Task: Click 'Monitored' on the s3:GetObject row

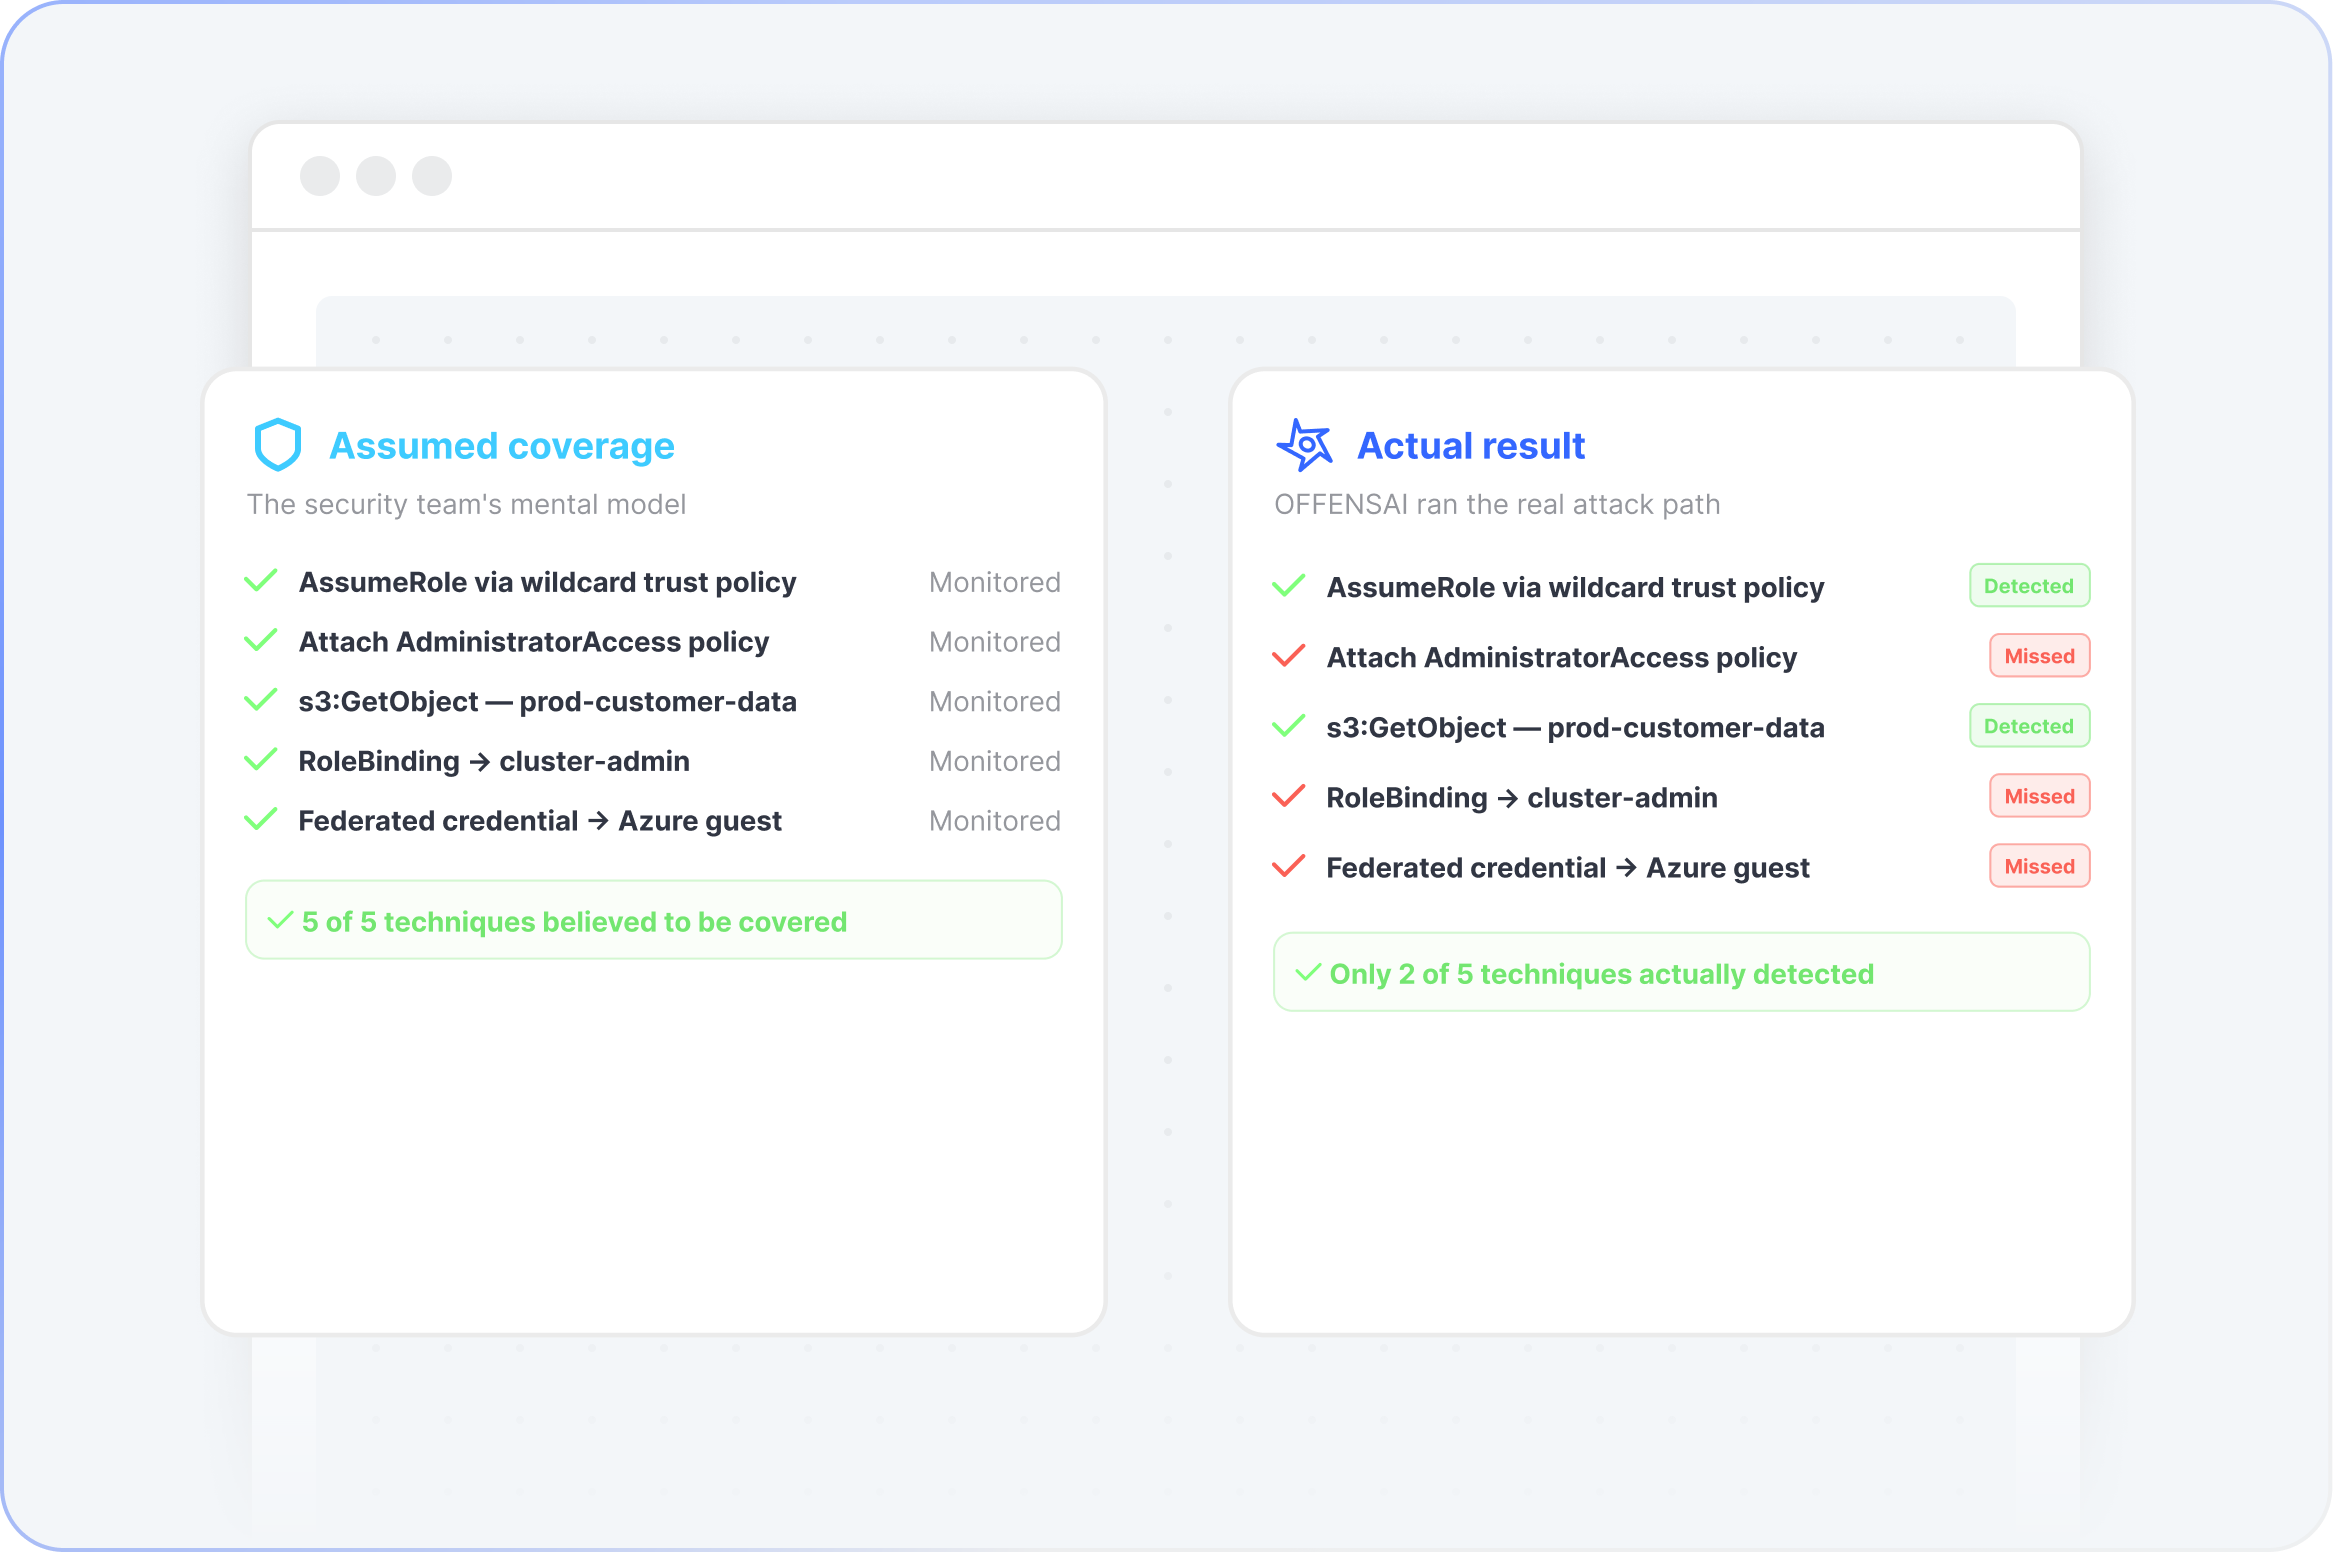Action: [x=995, y=702]
